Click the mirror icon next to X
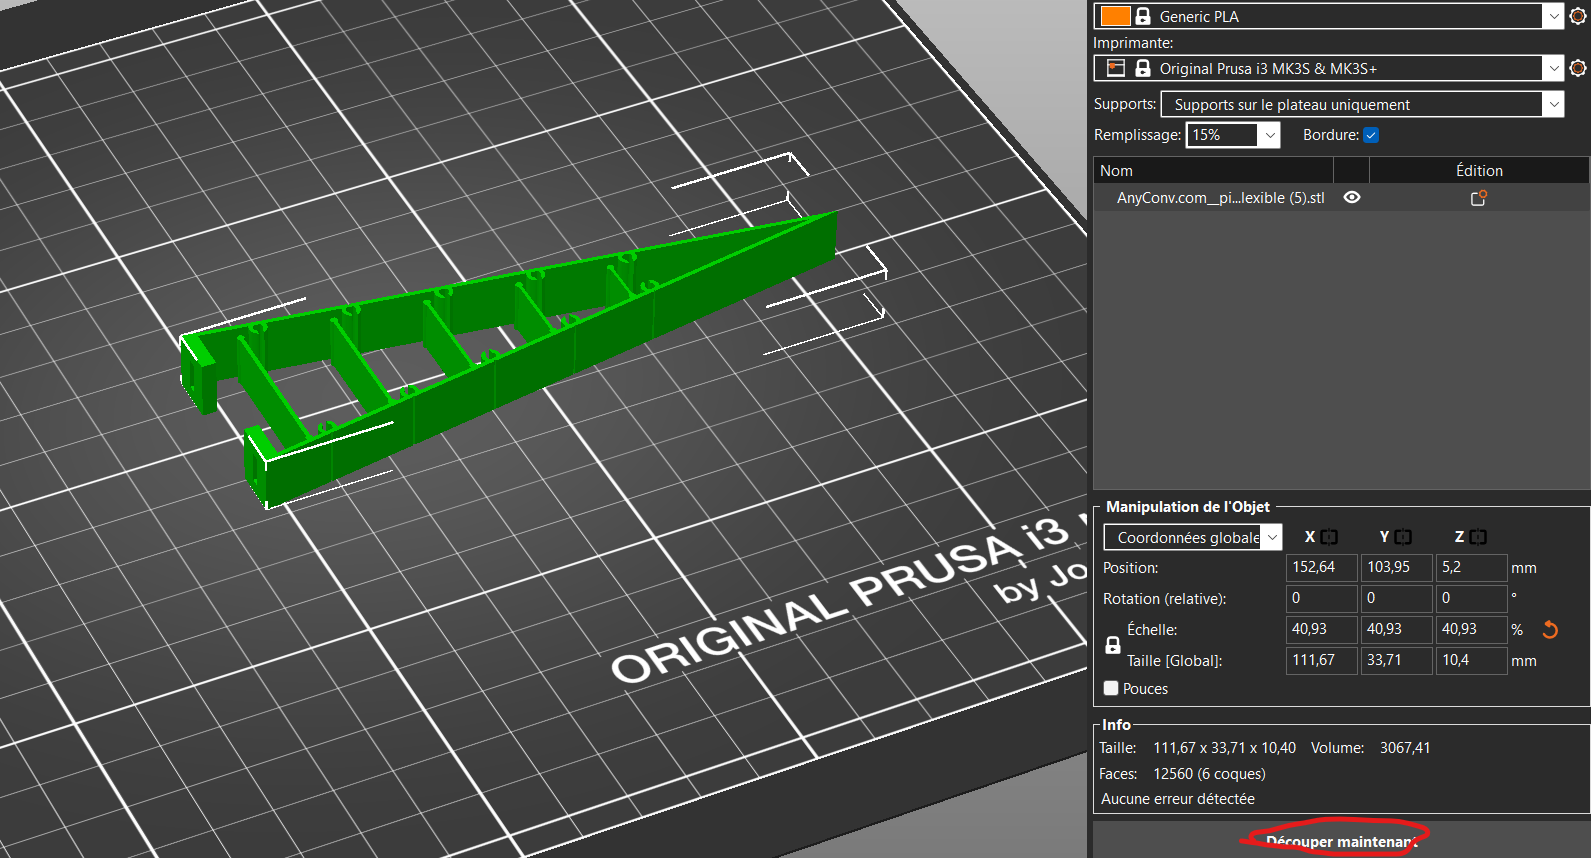This screenshot has height=858, width=1591. [x=1329, y=537]
